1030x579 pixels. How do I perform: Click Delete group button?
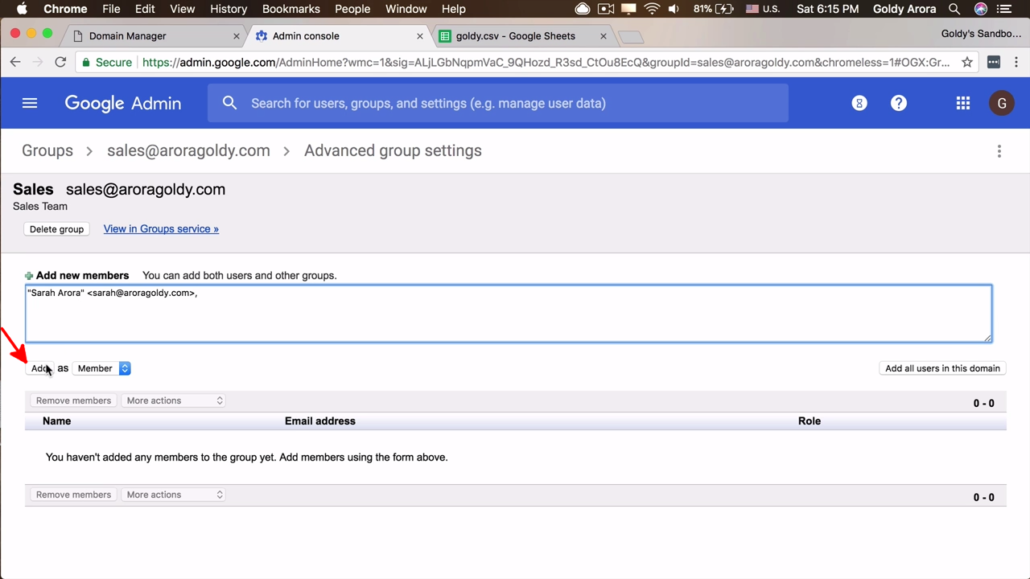click(56, 229)
